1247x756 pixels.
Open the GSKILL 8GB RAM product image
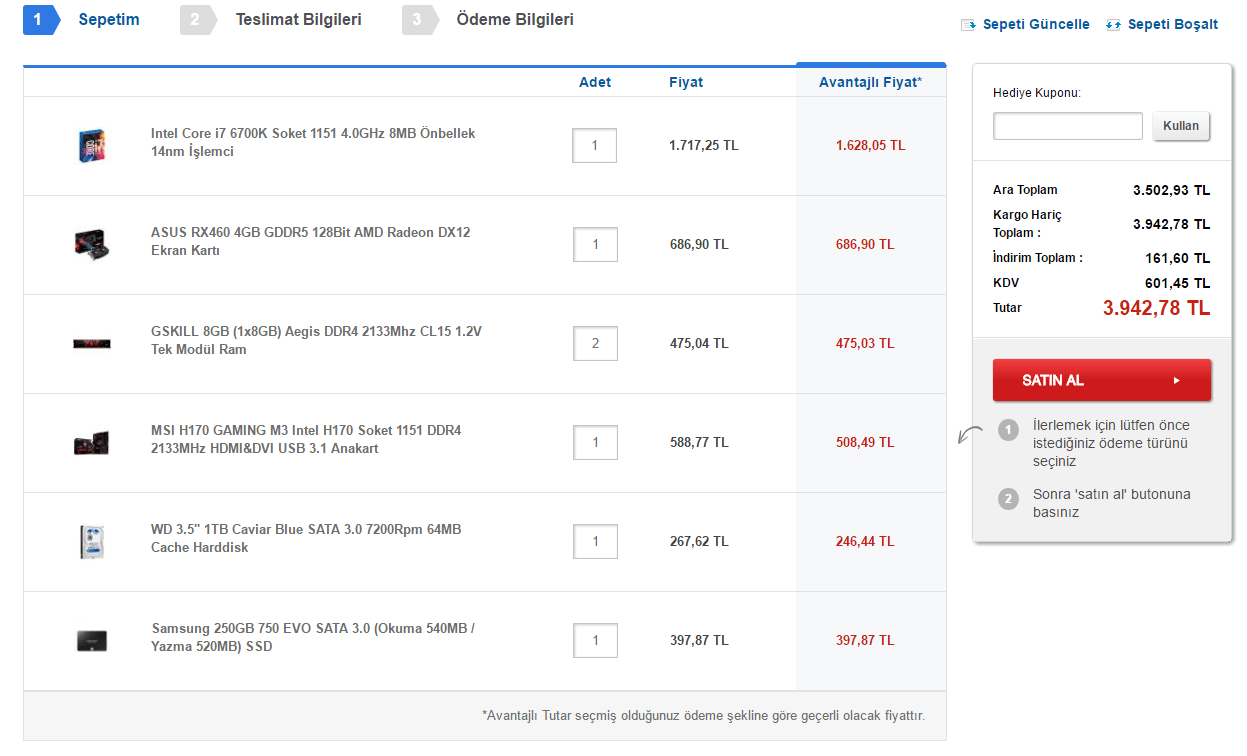coord(92,343)
